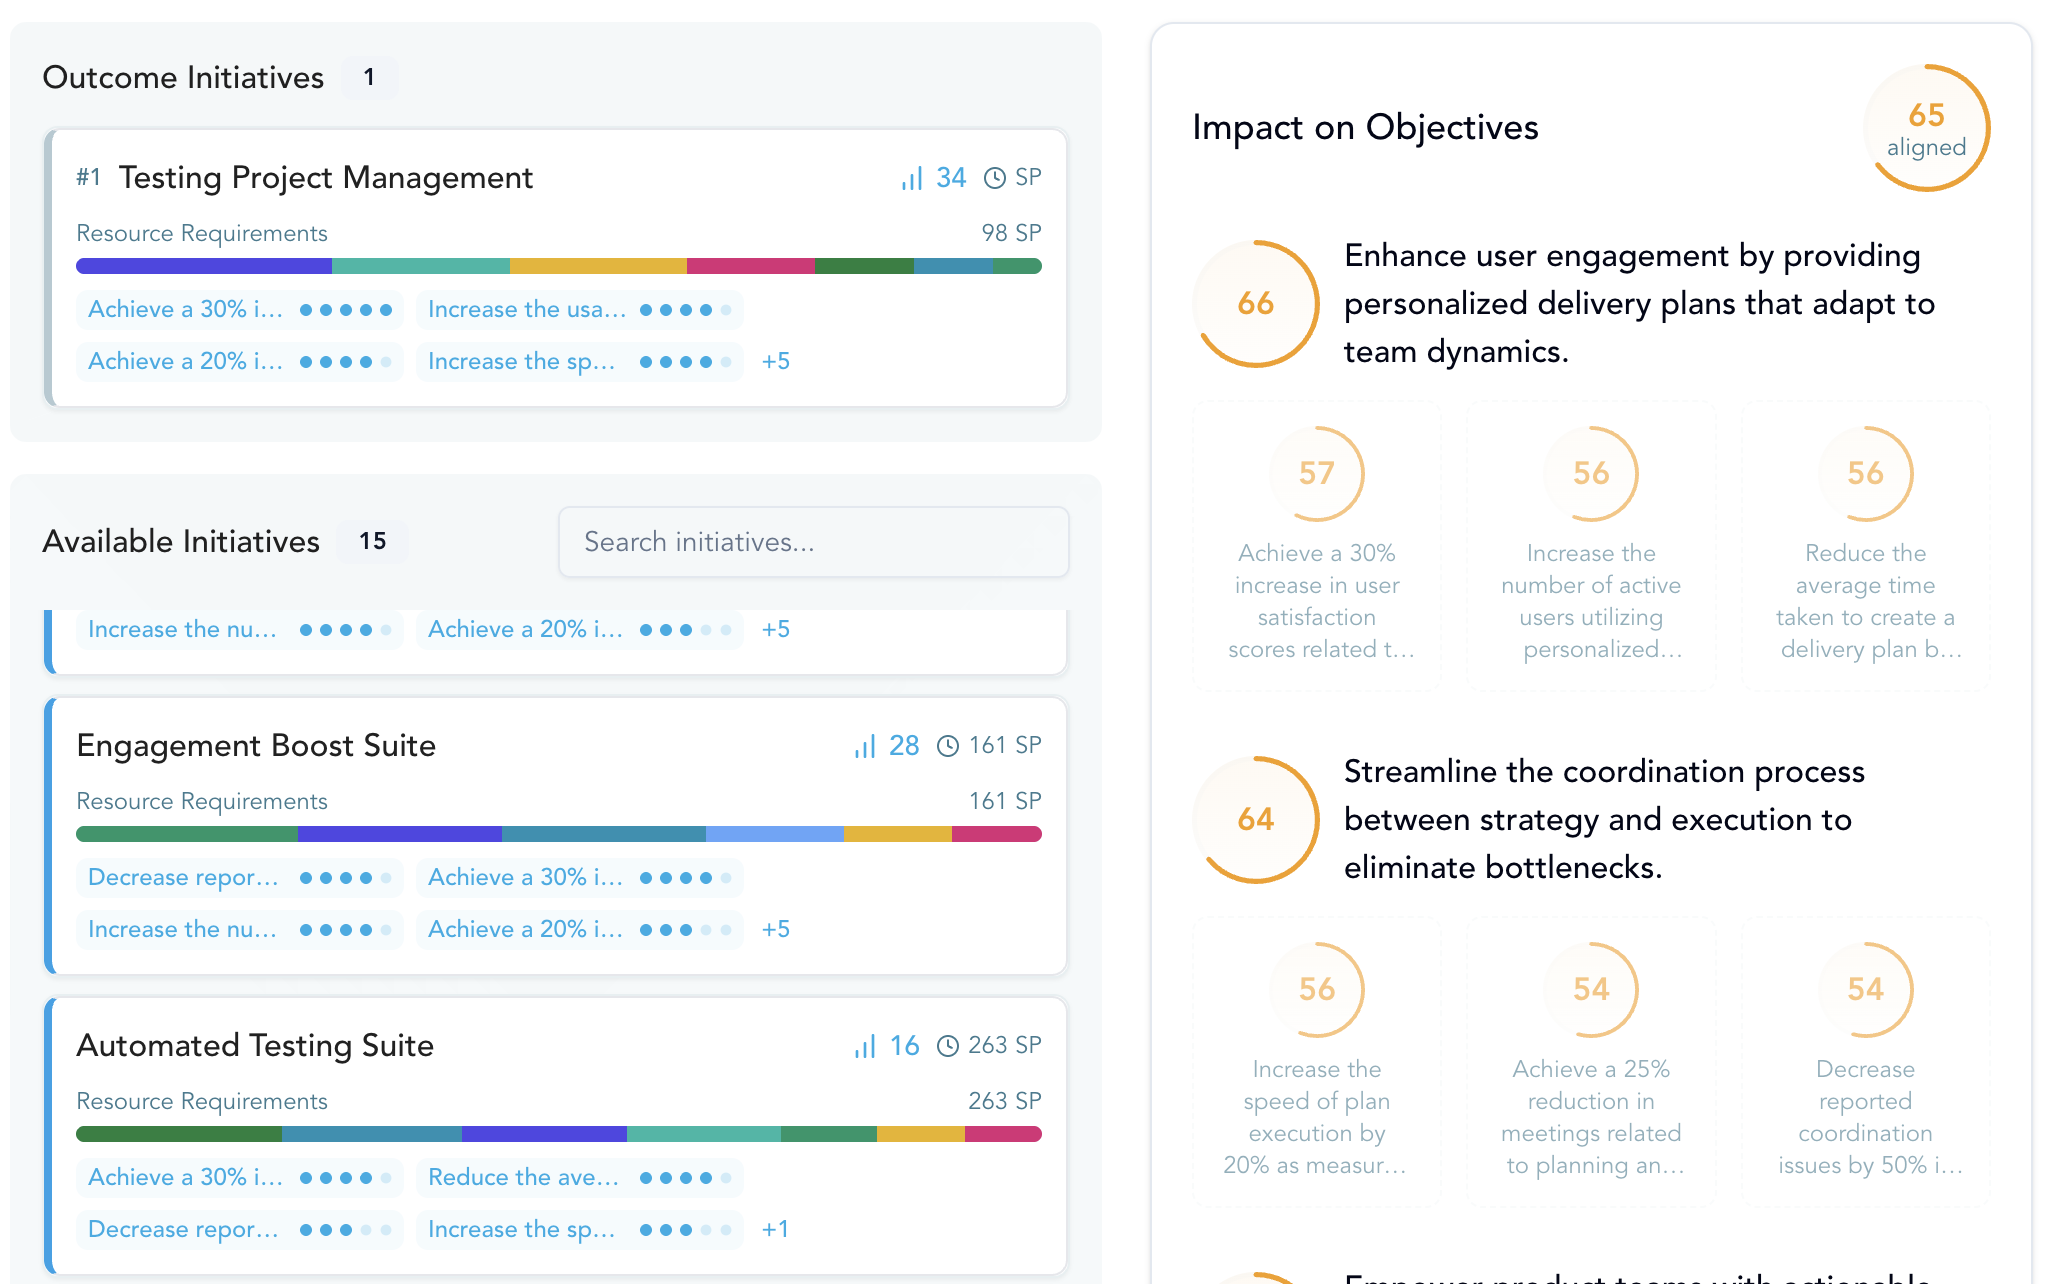Click the clock icon on Automated Testing Suite
2072x1284 pixels.
coord(946,1045)
